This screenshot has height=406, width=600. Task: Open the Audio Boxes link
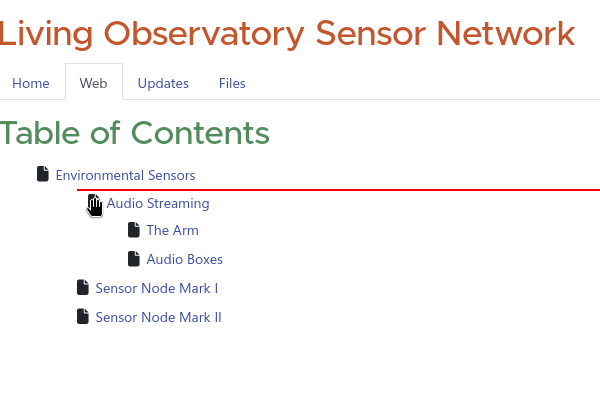tap(184, 259)
